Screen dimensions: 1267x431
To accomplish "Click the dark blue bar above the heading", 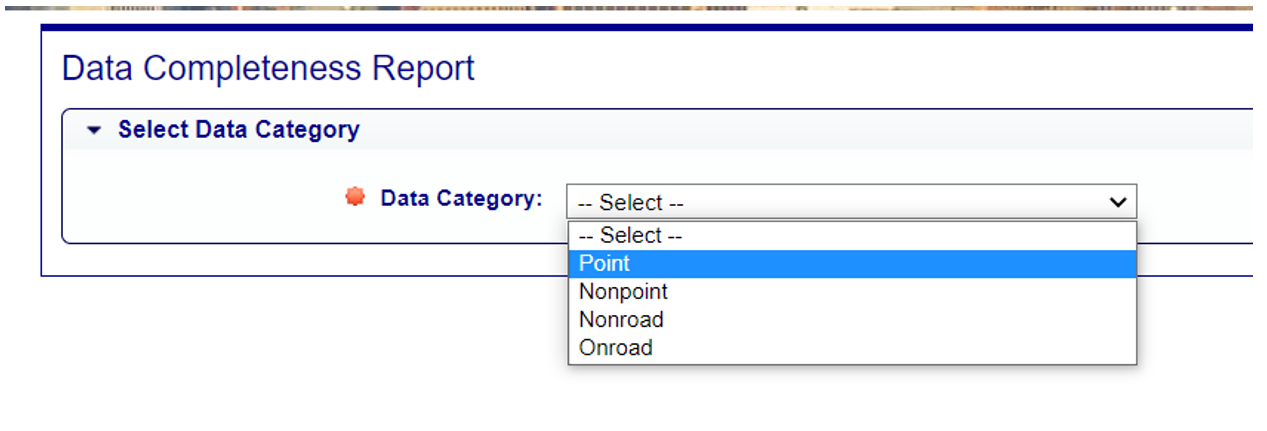I will tap(646, 28).
